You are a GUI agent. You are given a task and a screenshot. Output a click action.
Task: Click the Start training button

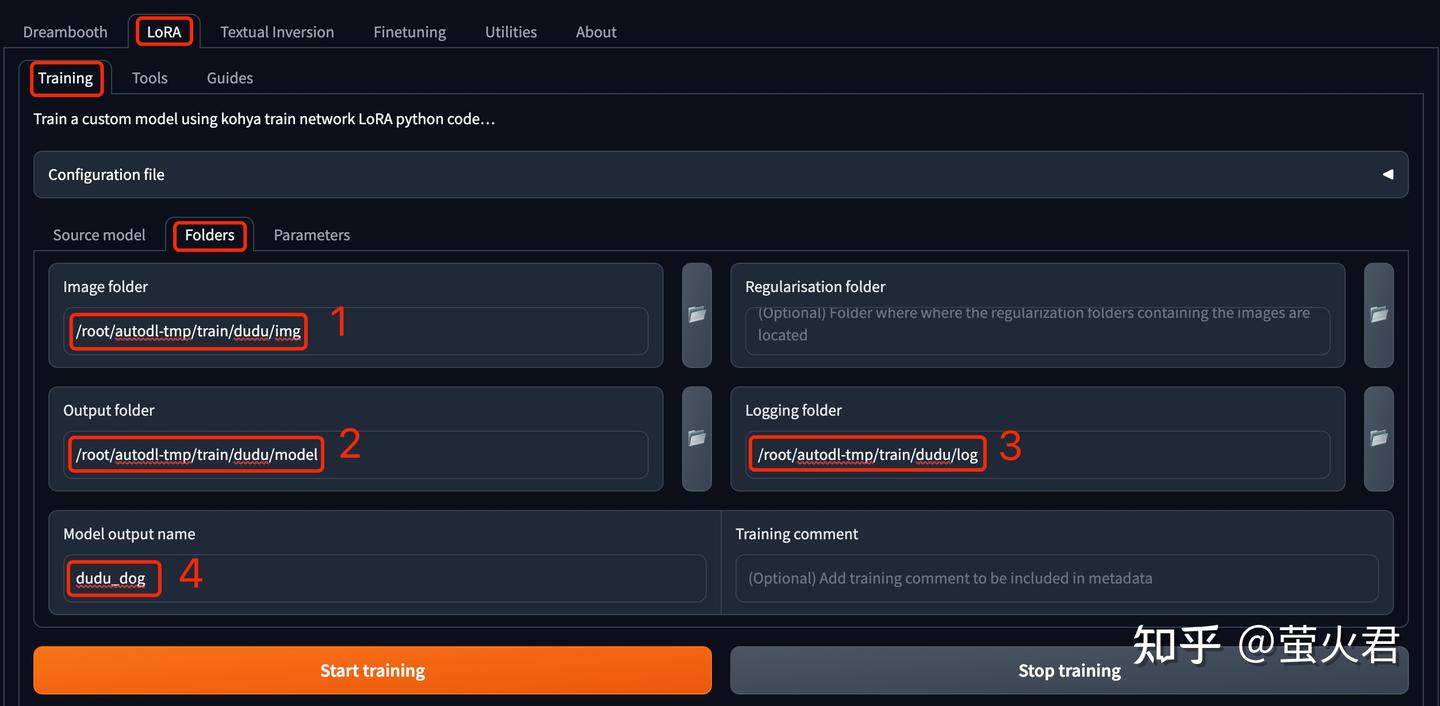(x=372, y=670)
